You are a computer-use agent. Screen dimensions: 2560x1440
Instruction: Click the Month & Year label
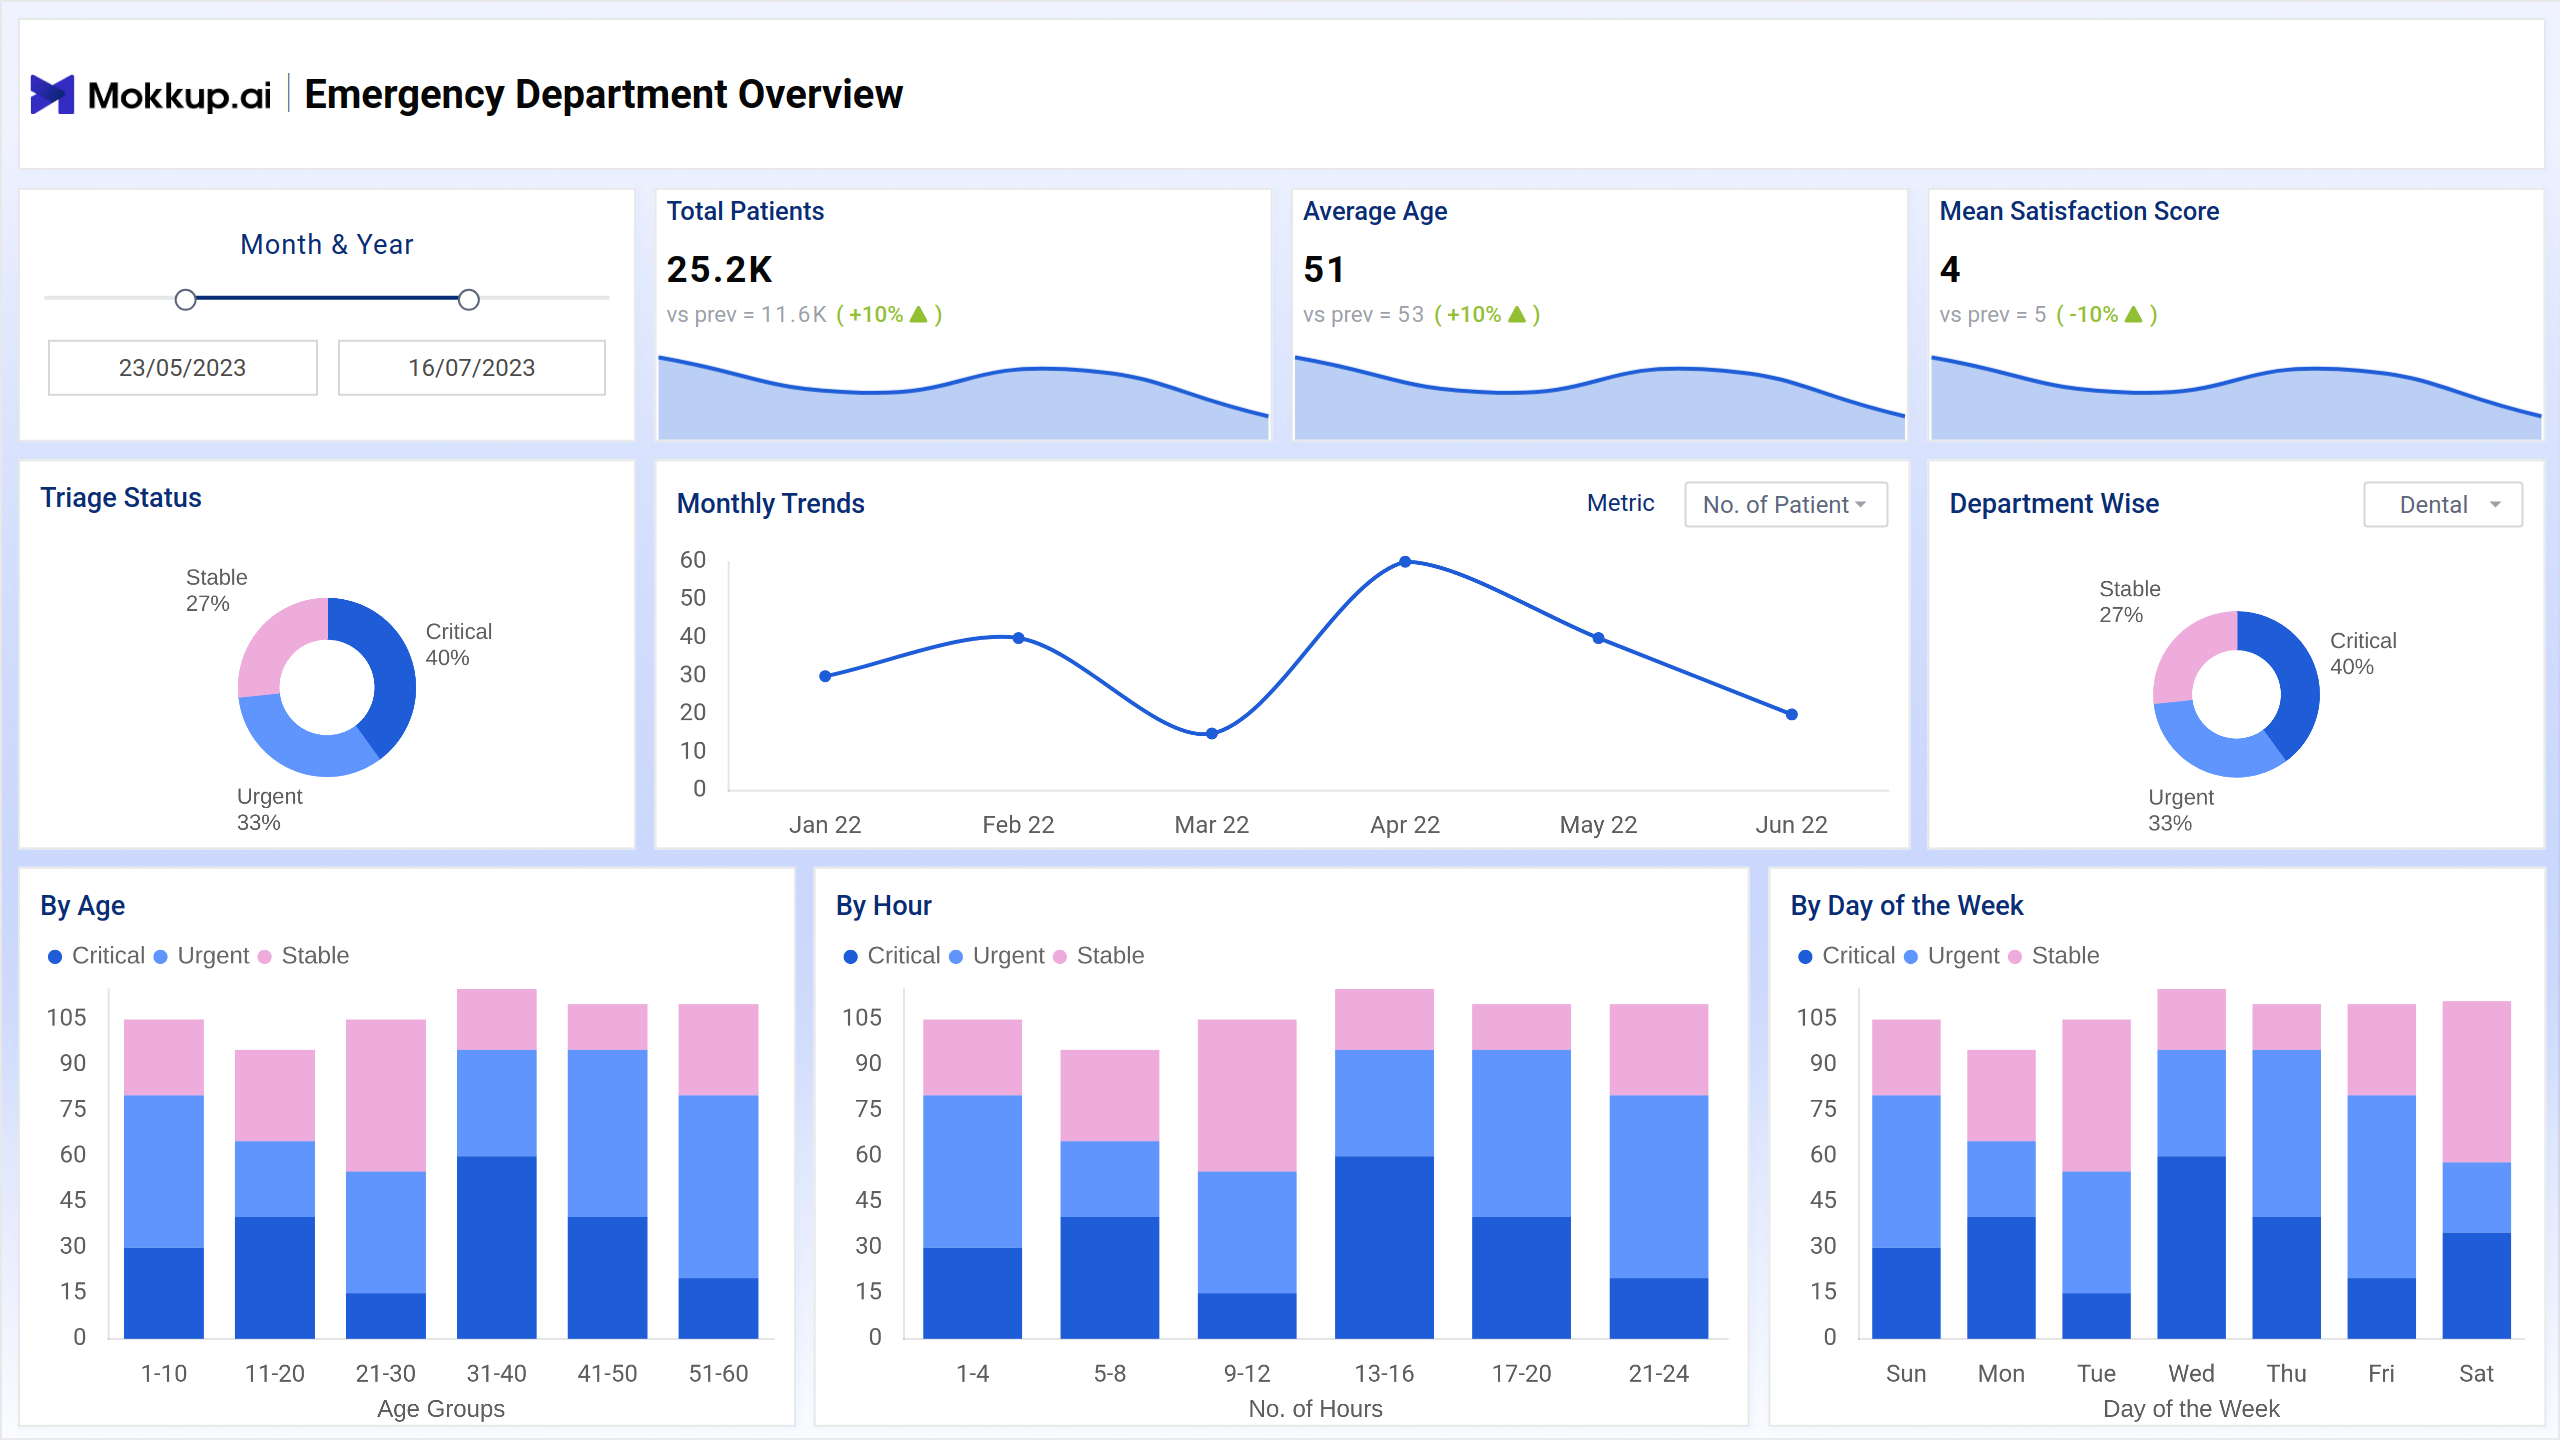(327, 245)
